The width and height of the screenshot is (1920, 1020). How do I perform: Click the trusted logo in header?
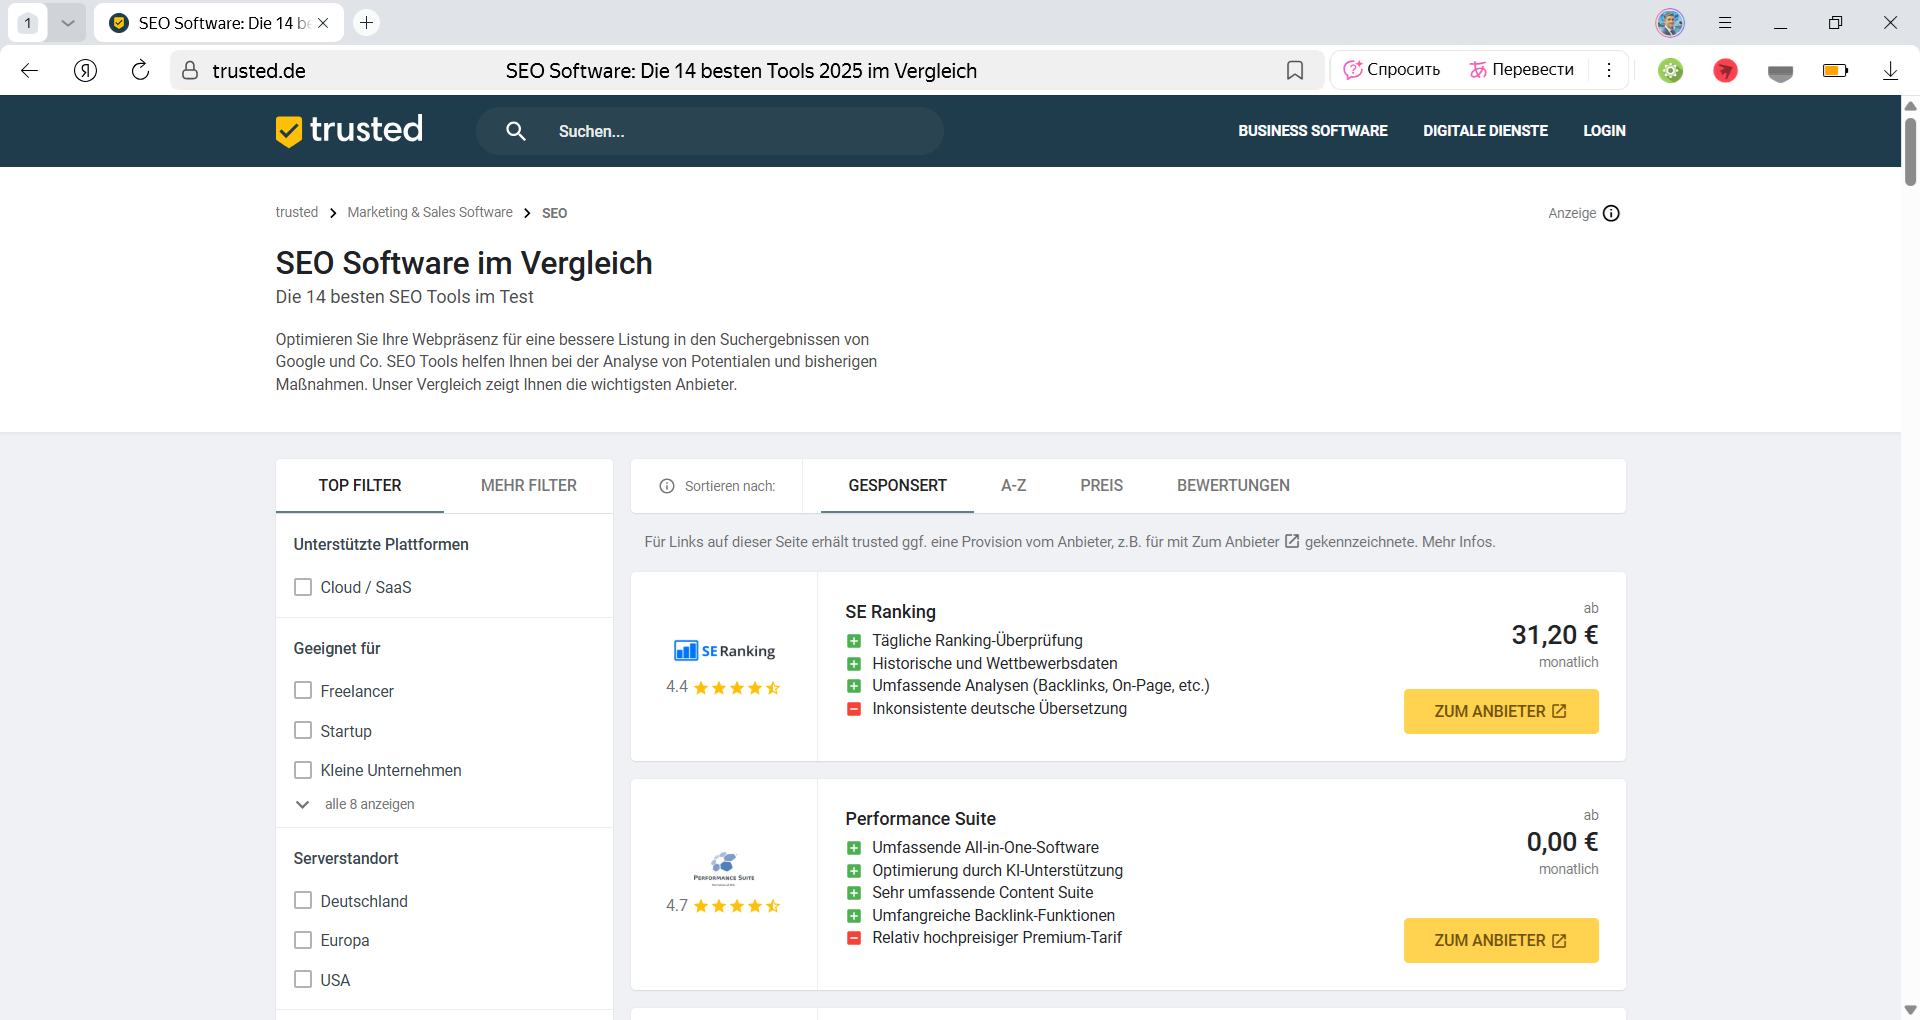349,130
